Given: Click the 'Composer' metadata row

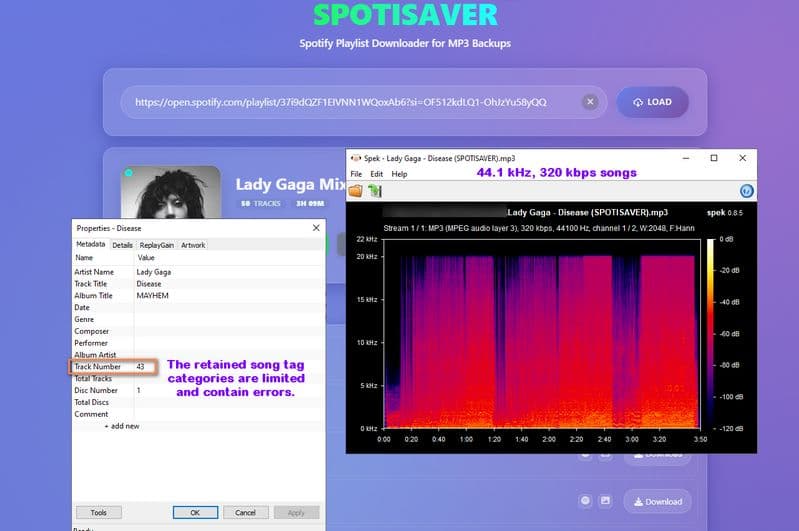Looking at the screenshot, I should coord(198,331).
